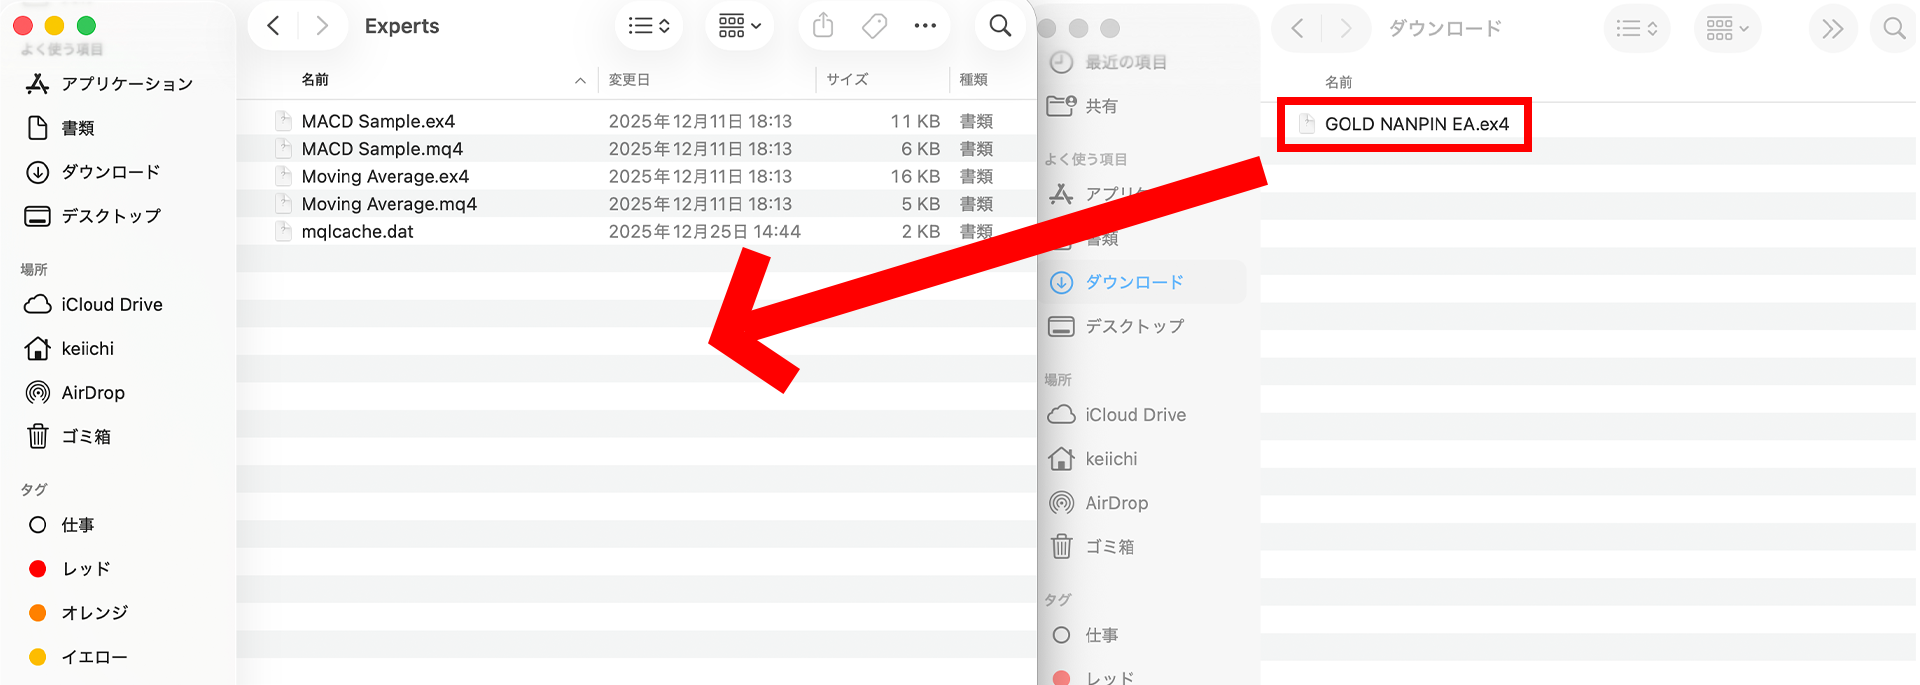Open the search magnifier in Experts window

[1000, 26]
